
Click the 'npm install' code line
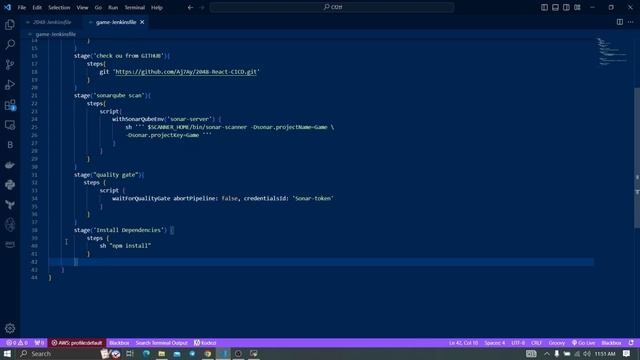[125, 246]
